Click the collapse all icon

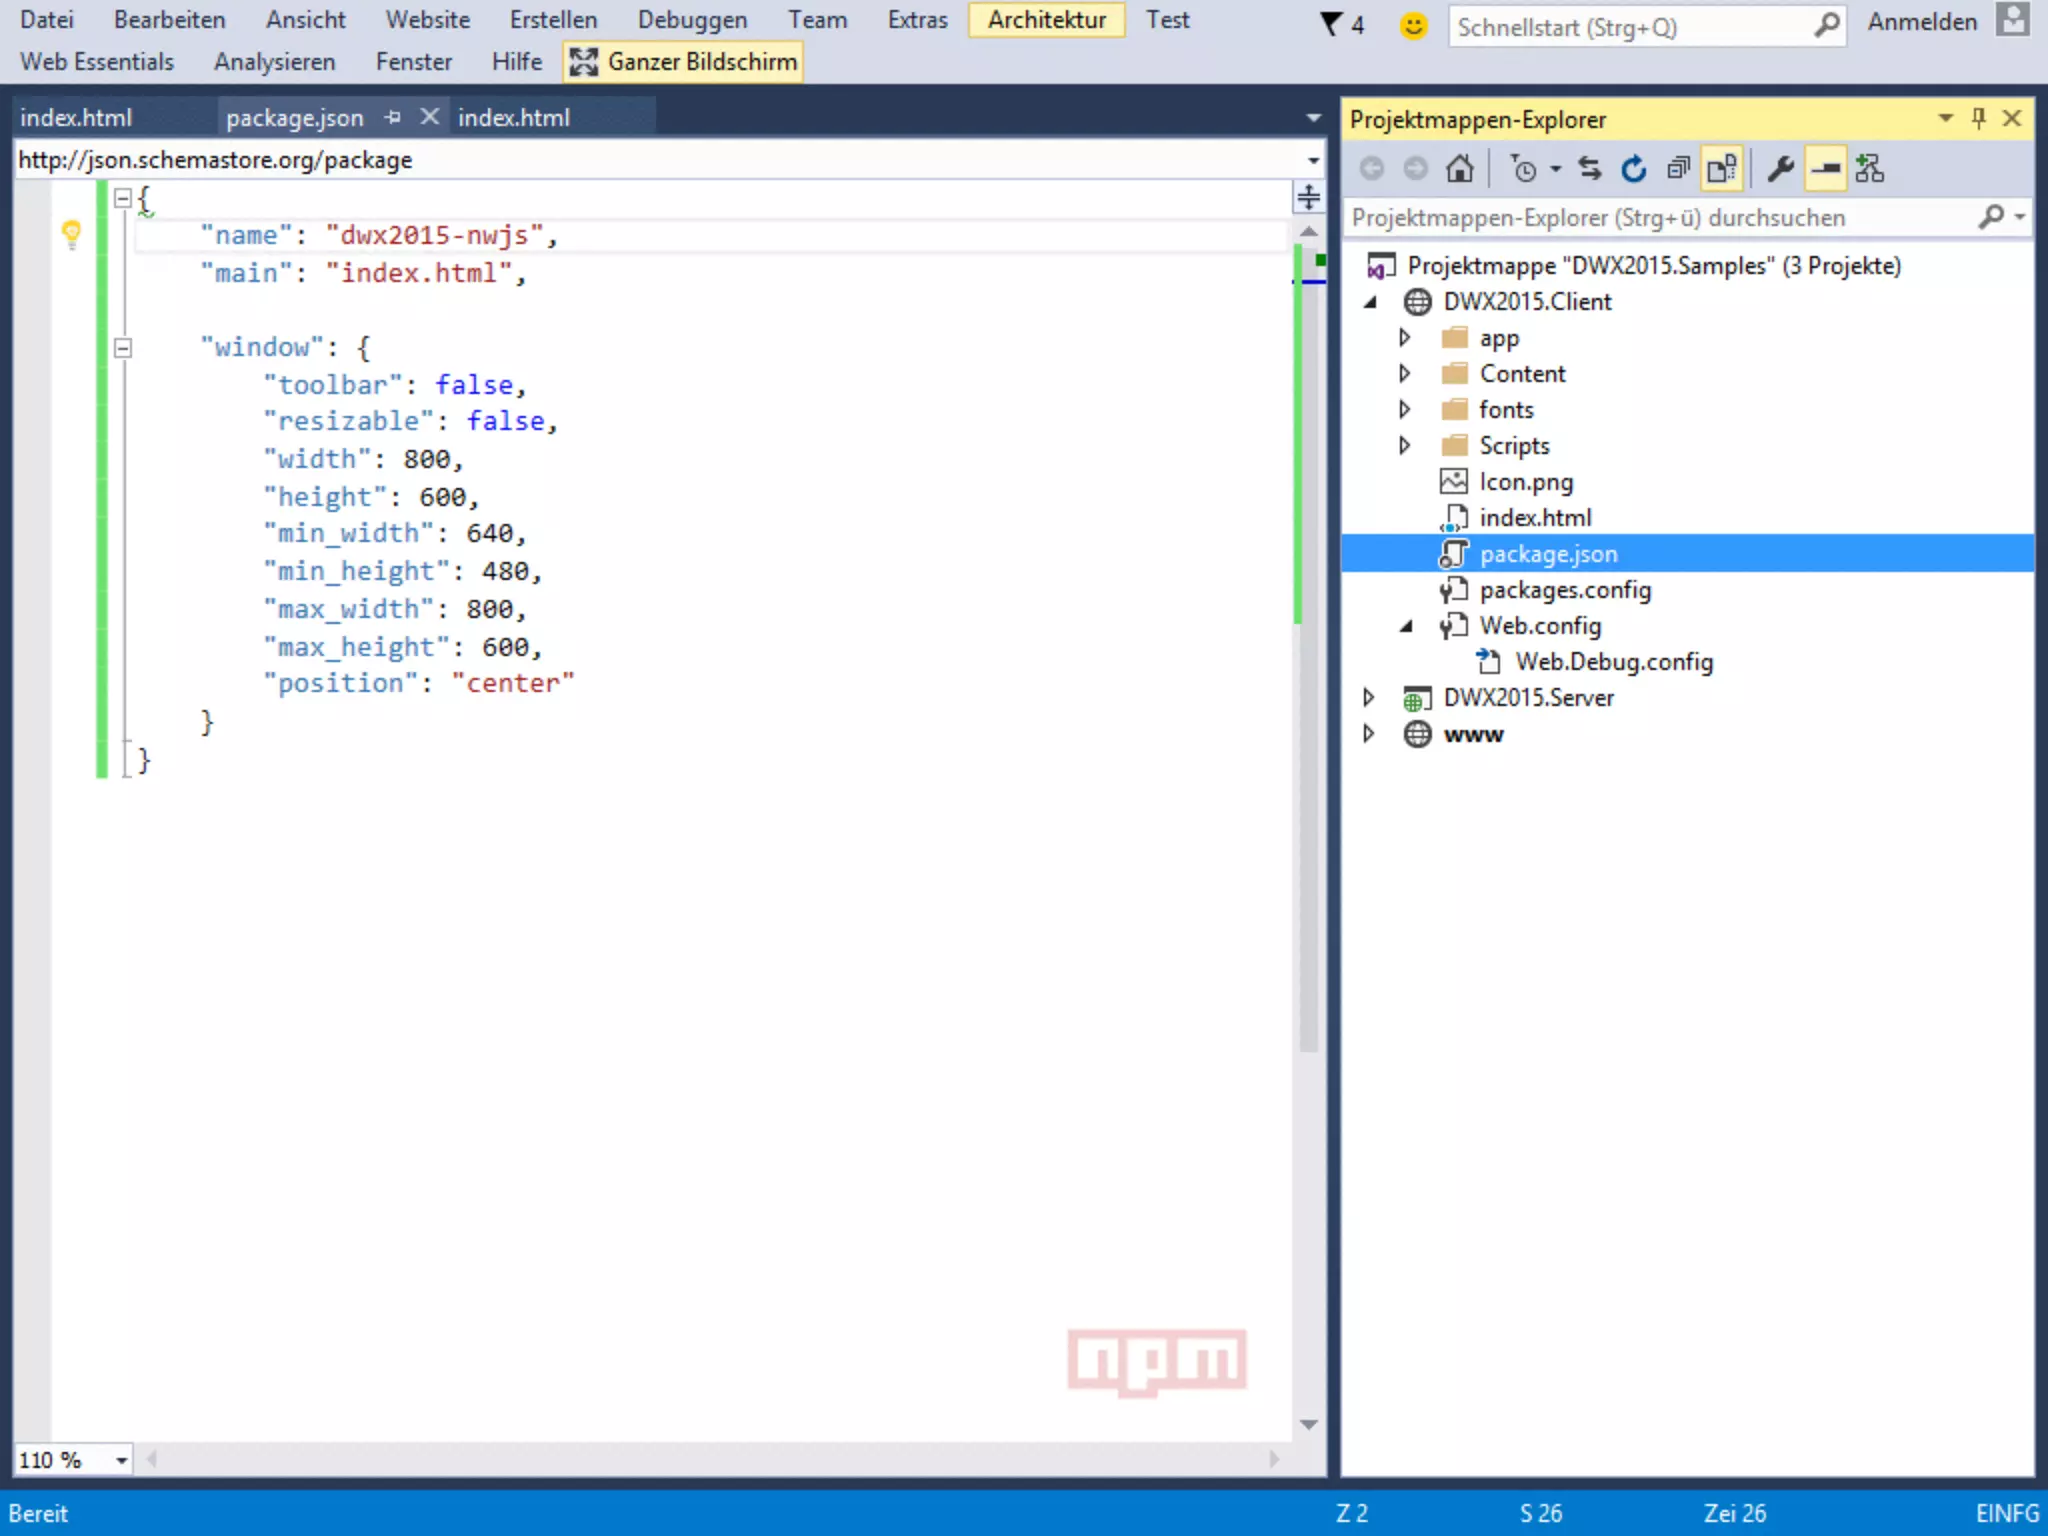pos(1678,169)
